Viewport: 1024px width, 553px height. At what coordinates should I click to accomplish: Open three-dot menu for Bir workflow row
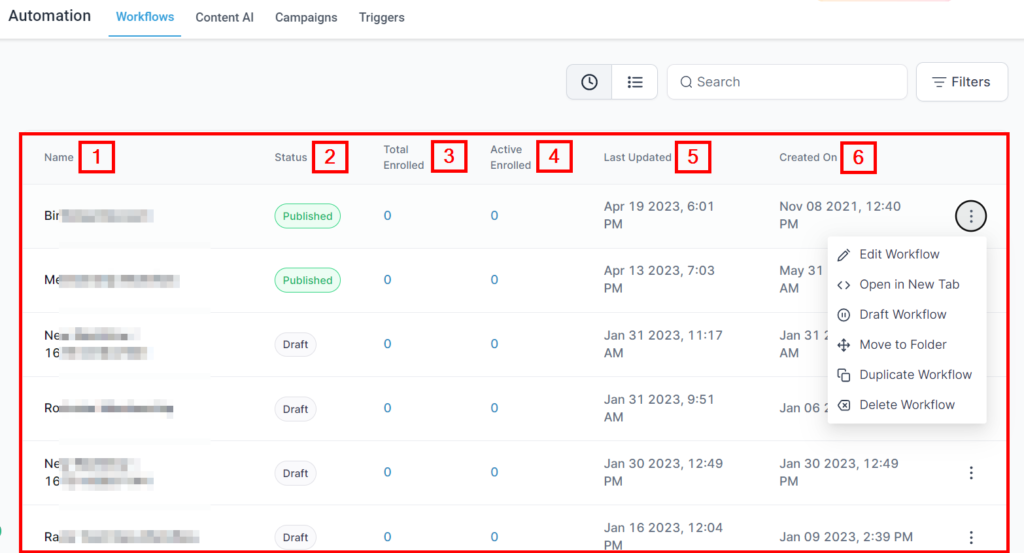970,216
